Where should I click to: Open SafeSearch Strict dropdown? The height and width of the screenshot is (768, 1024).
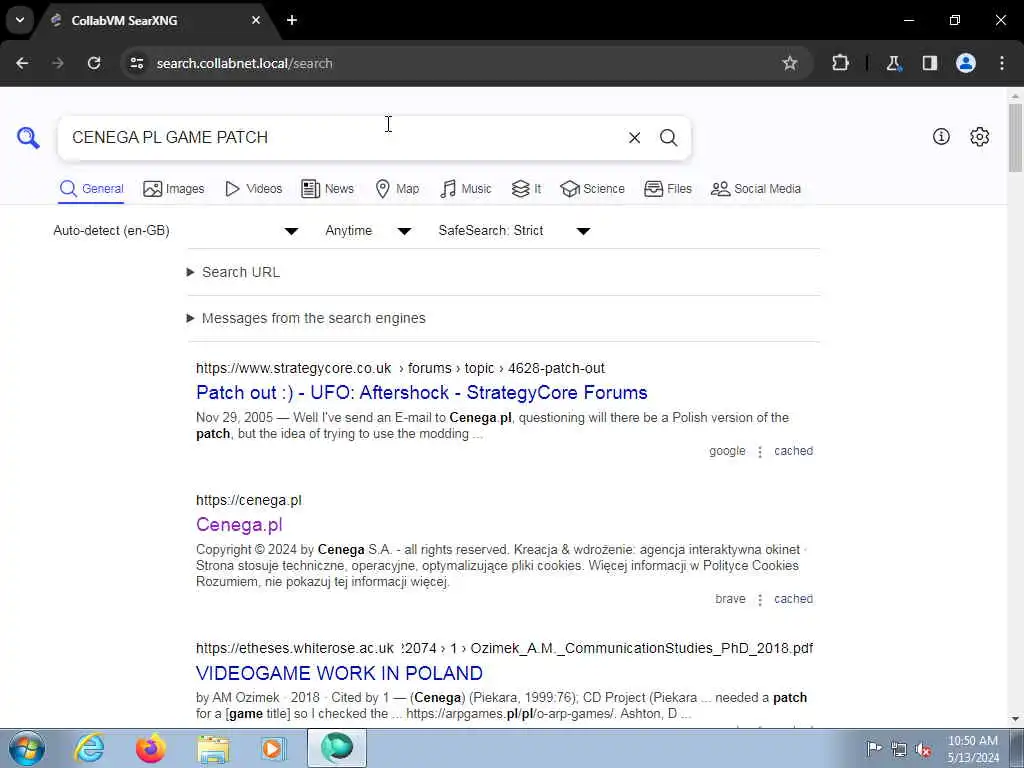[515, 231]
